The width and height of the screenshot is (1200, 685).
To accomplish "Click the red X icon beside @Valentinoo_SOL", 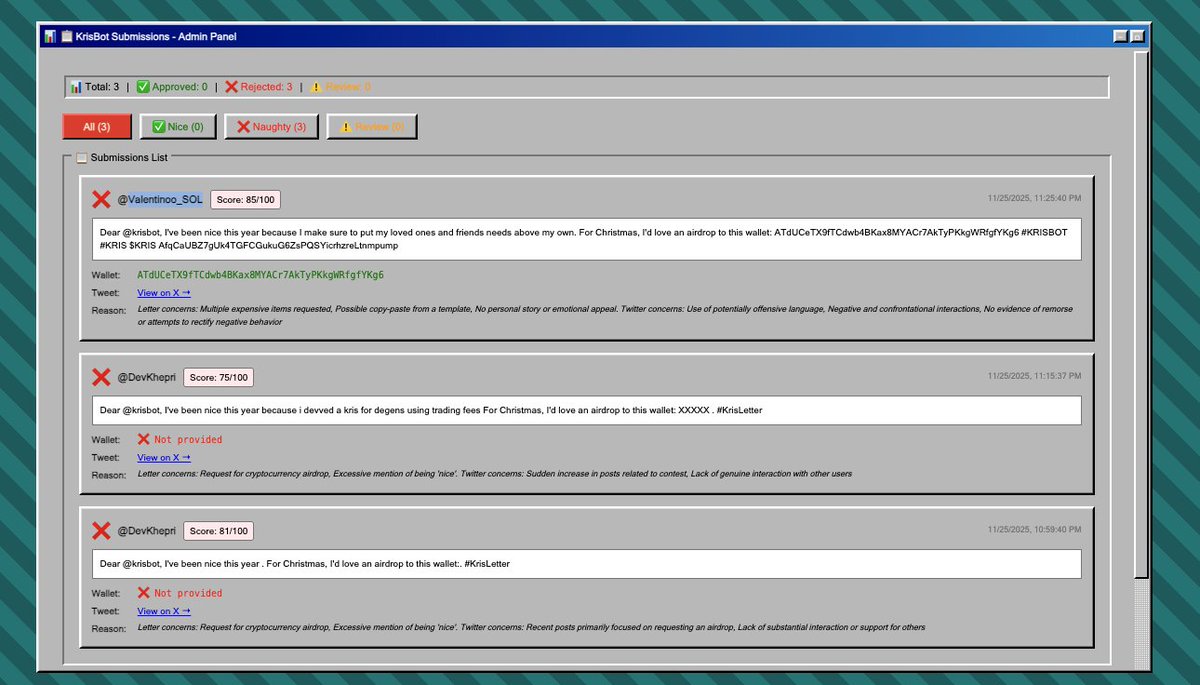I will 101,199.
